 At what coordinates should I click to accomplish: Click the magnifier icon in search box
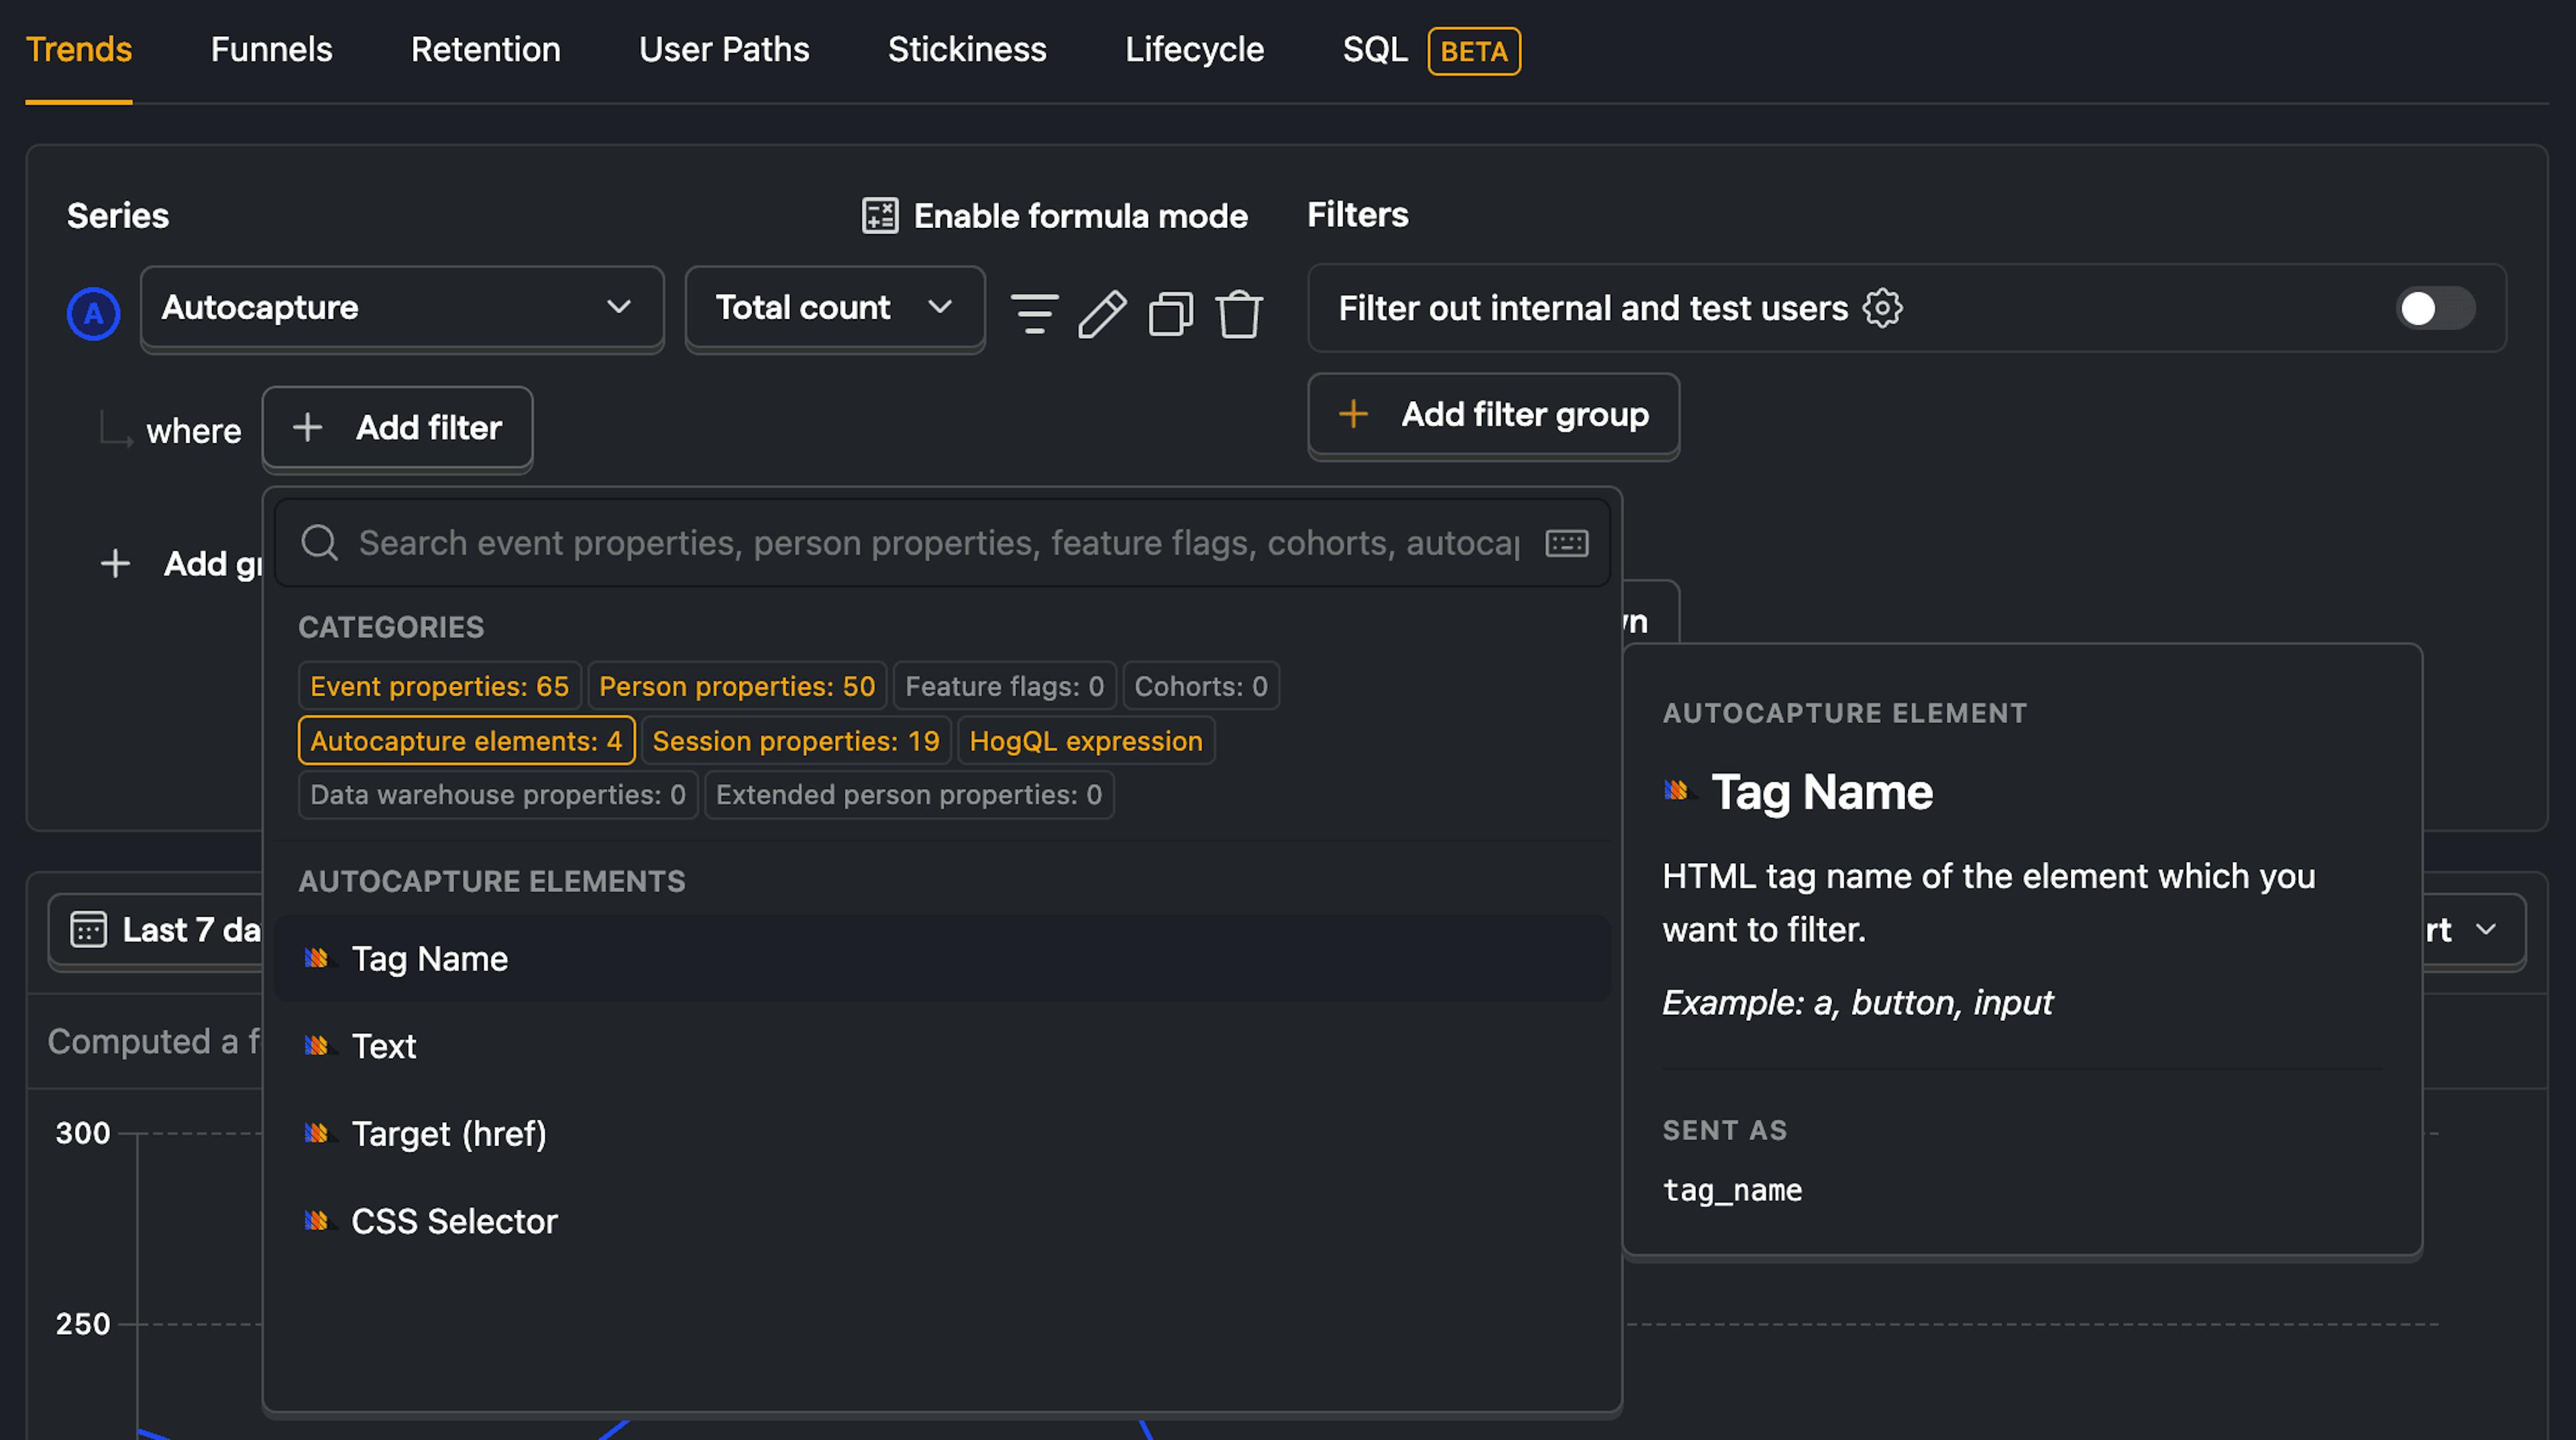320,543
